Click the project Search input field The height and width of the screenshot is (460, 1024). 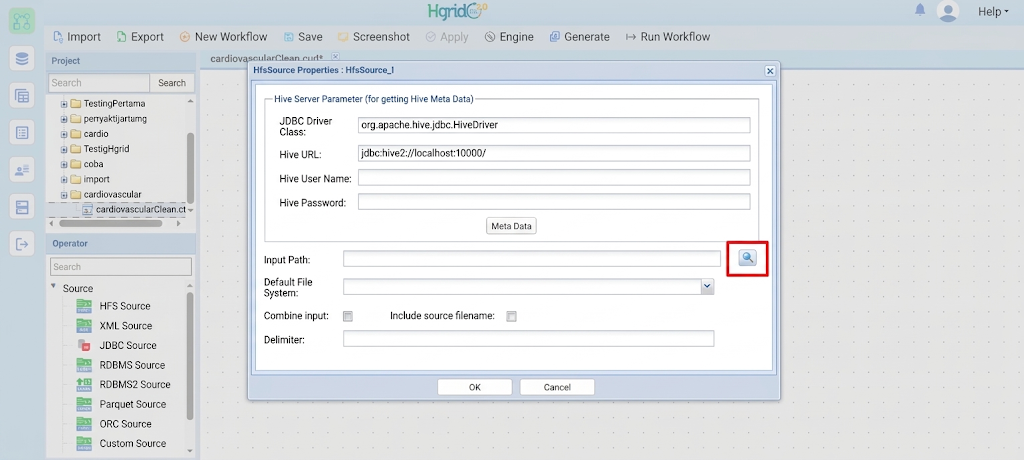[x=99, y=83]
